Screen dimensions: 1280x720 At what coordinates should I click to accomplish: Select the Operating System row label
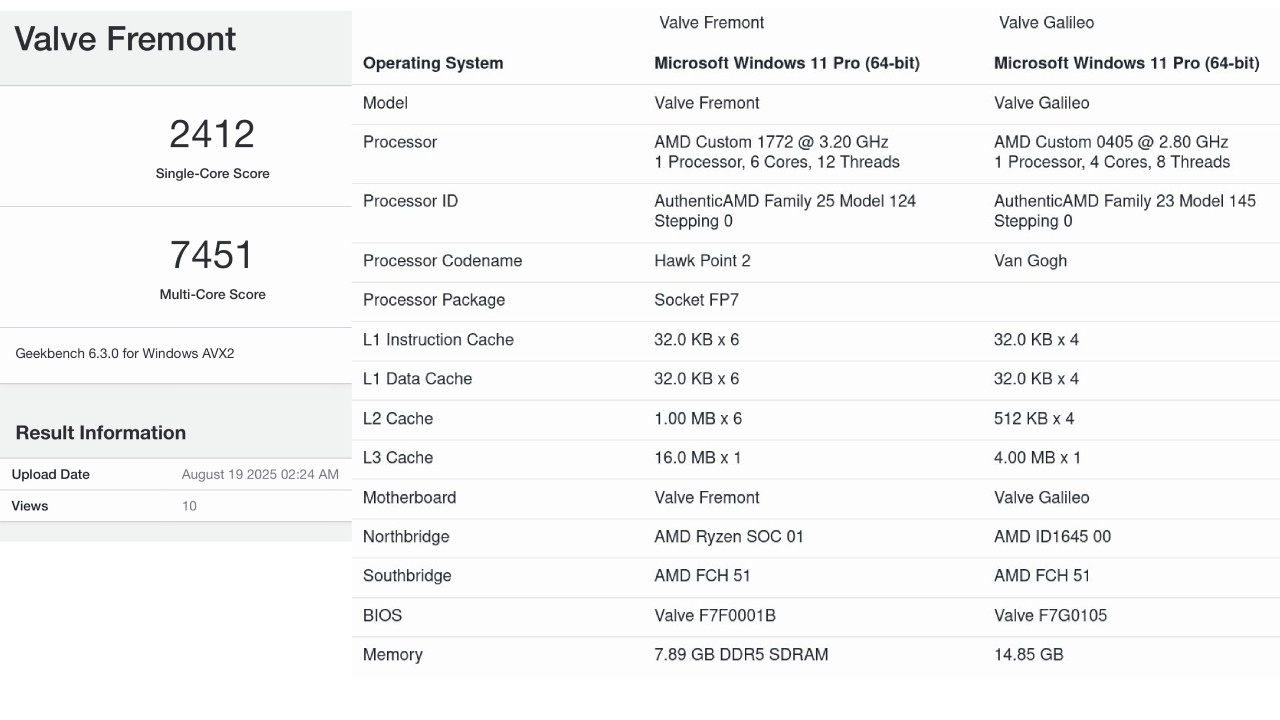[433, 63]
